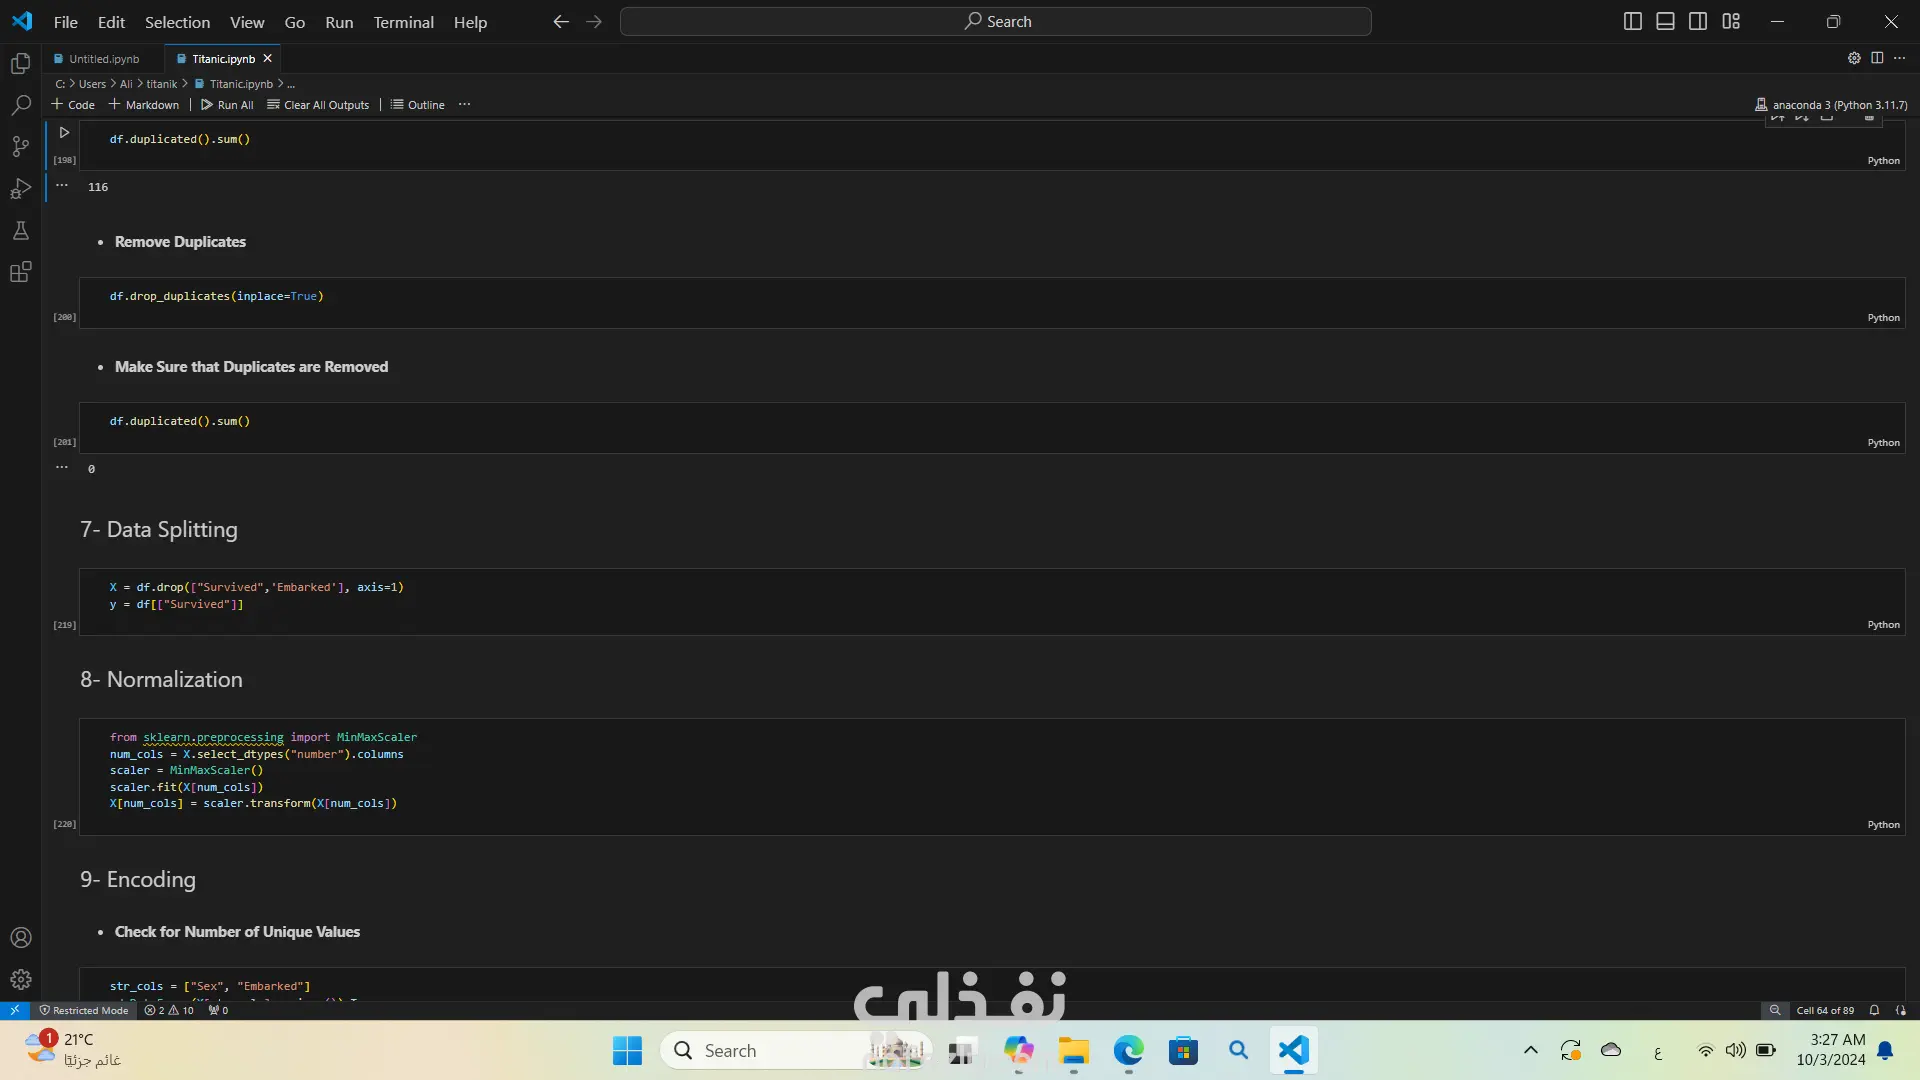Viewport: 1920px width, 1080px height.
Task: Open the Manage gear in activity bar
Action: coord(21,980)
